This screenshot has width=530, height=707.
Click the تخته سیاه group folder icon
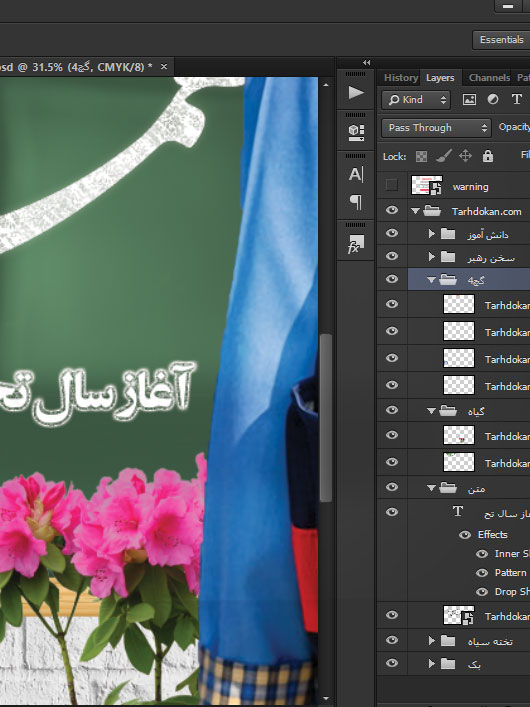click(447, 641)
